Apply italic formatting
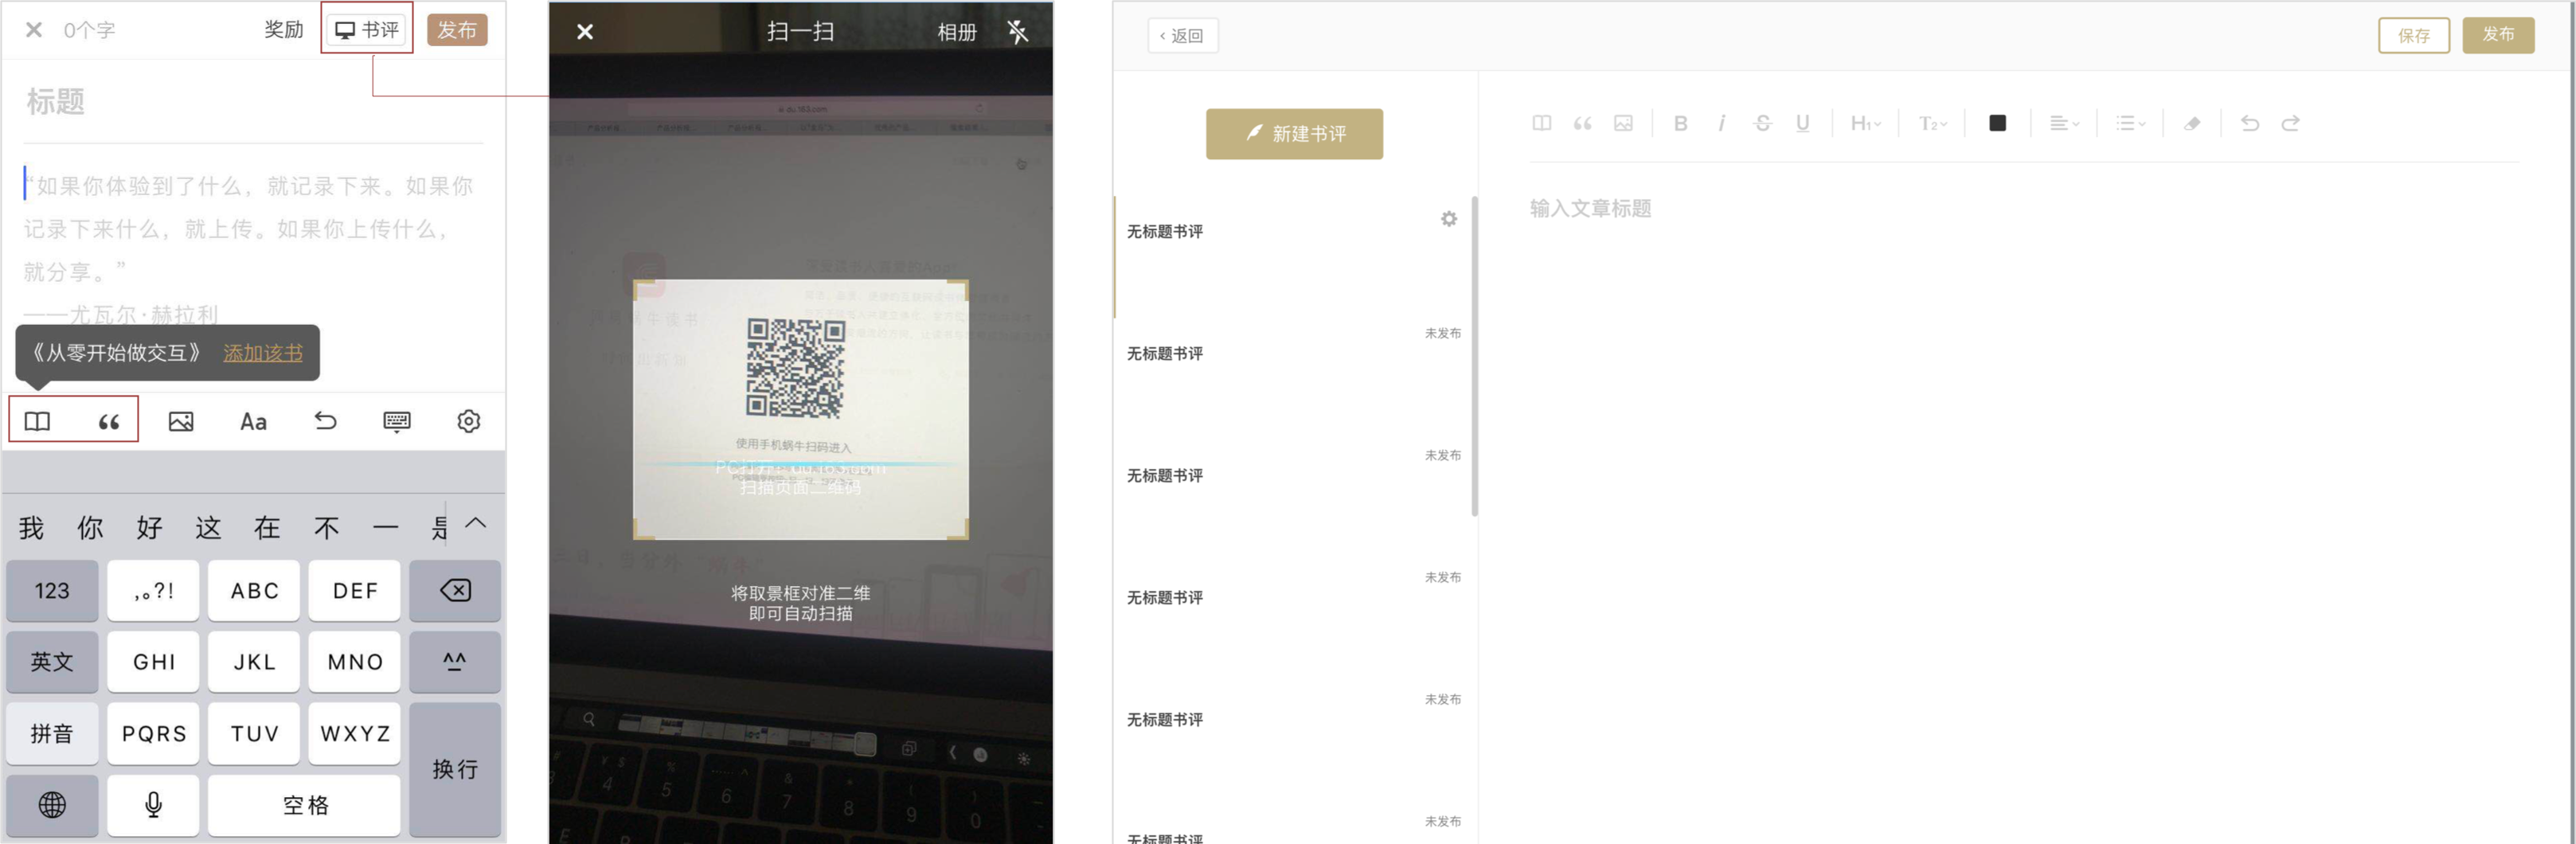Screen dimensions: 2576x844 1722,123
